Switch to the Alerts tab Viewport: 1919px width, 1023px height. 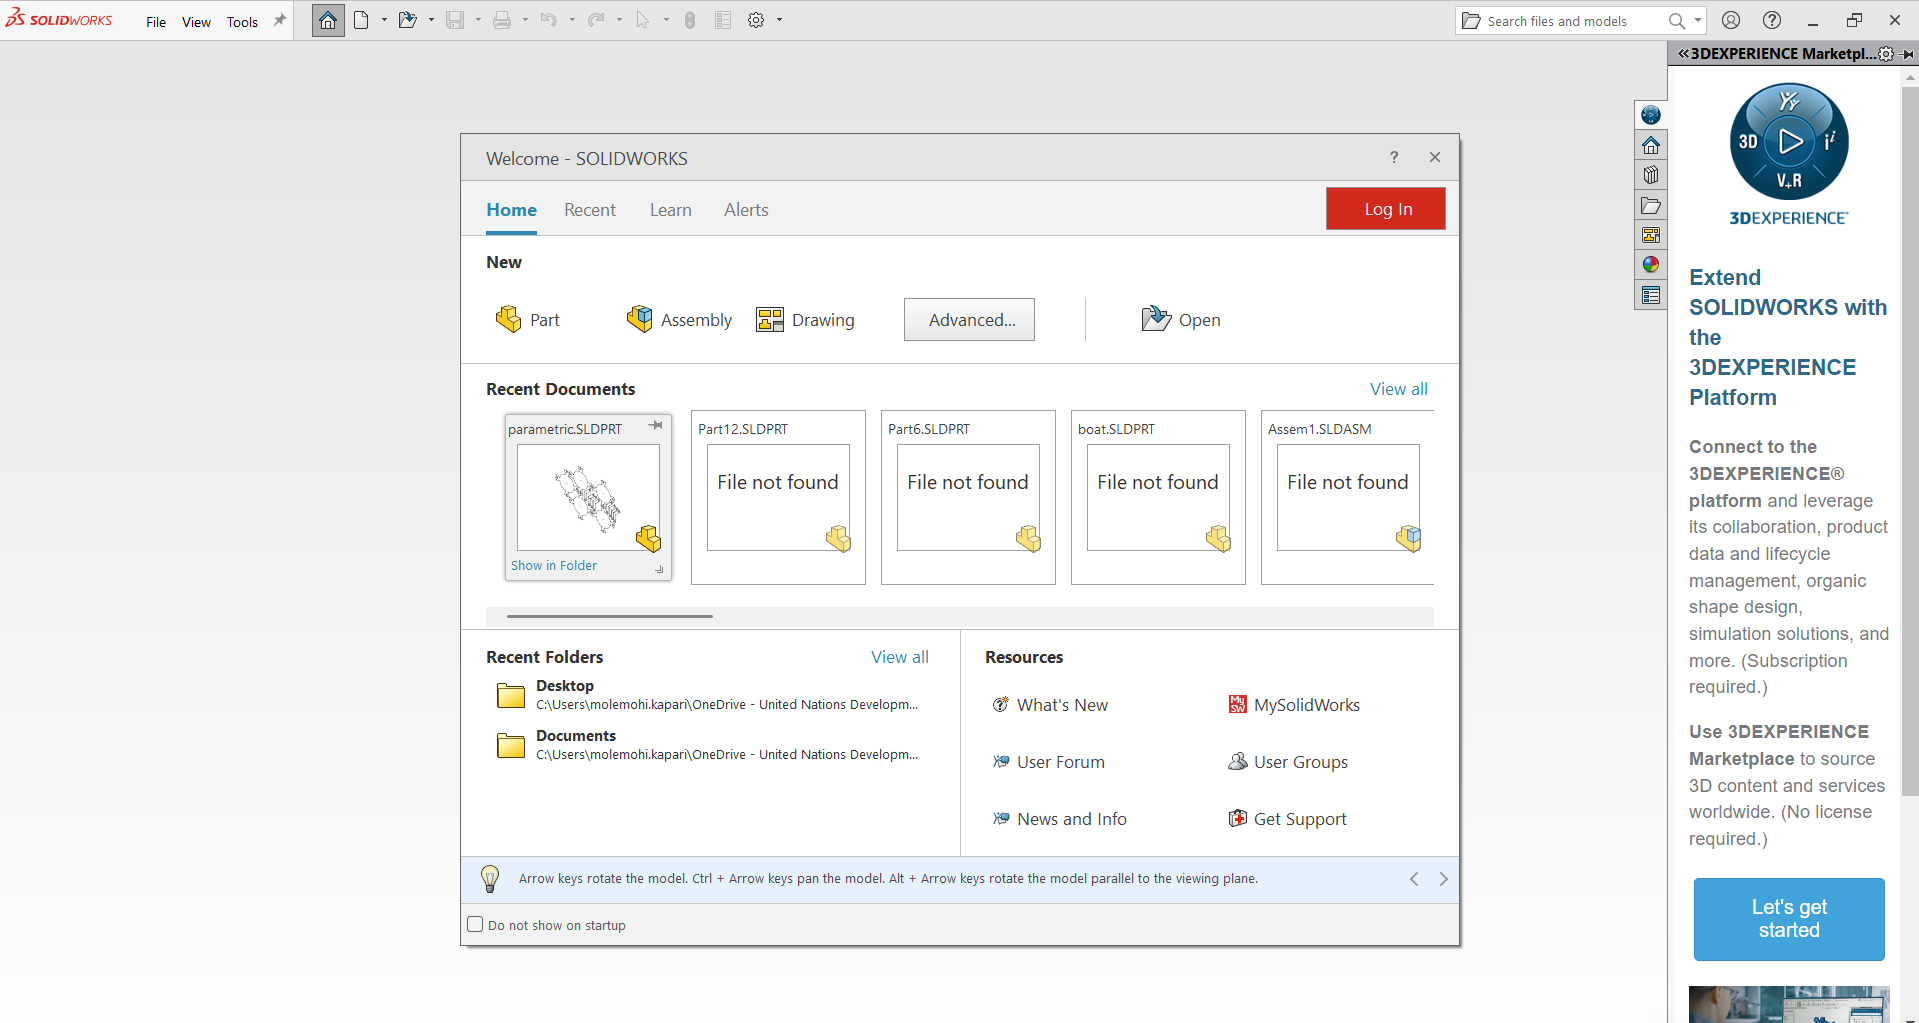click(x=746, y=210)
